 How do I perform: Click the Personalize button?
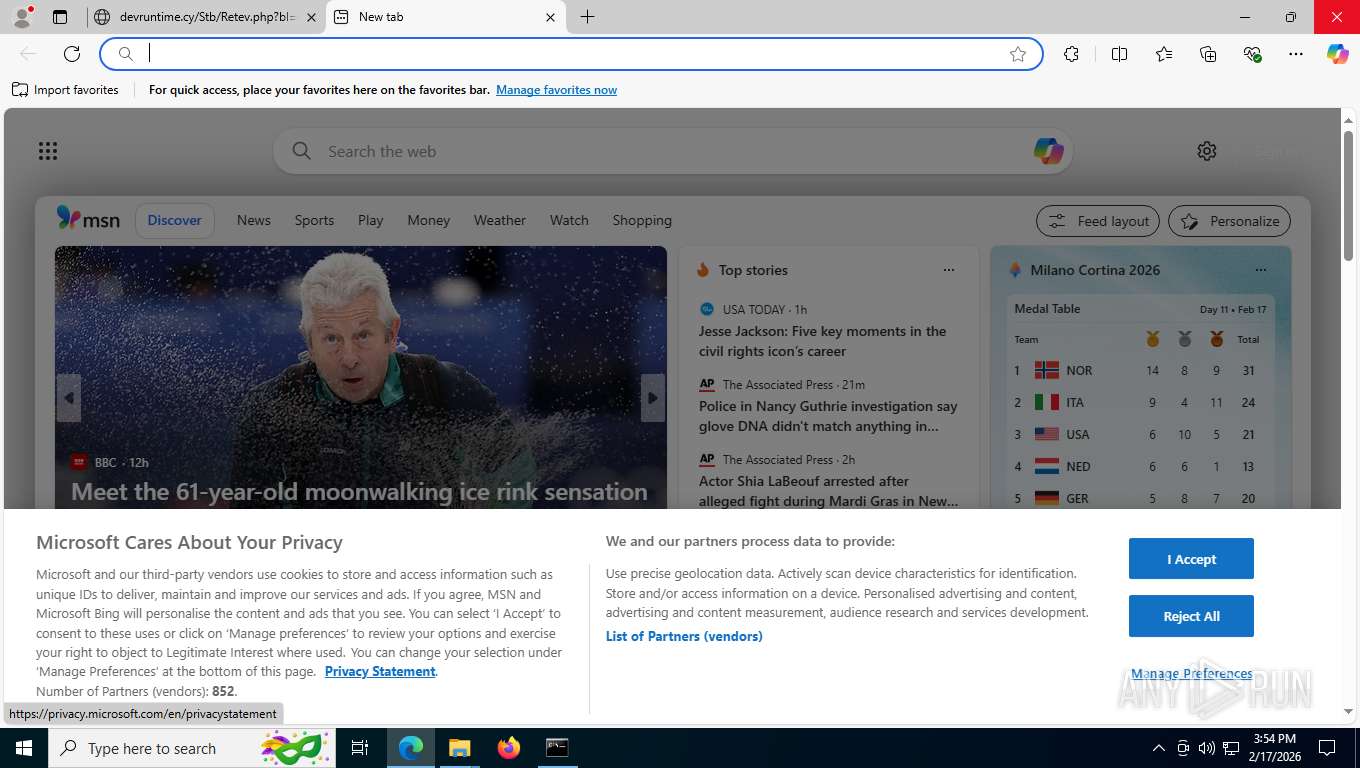tap(1229, 221)
